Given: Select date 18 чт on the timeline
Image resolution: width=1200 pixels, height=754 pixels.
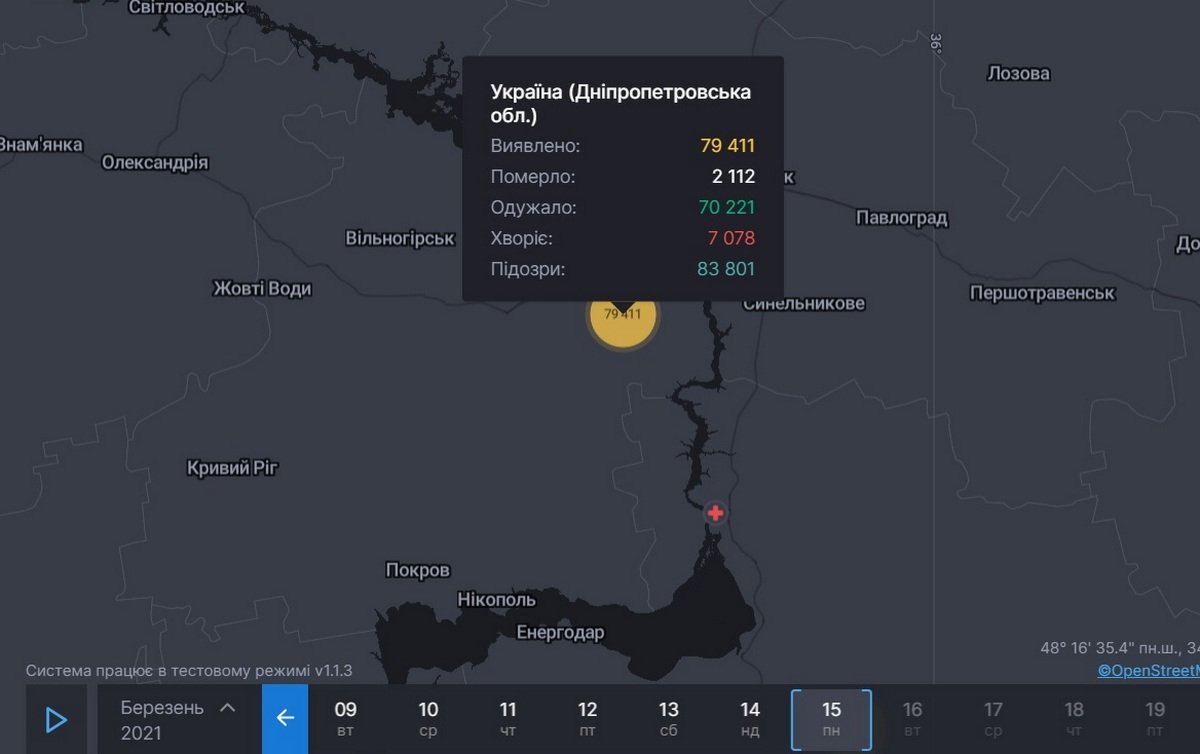Looking at the screenshot, I should click(x=1074, y=720).
